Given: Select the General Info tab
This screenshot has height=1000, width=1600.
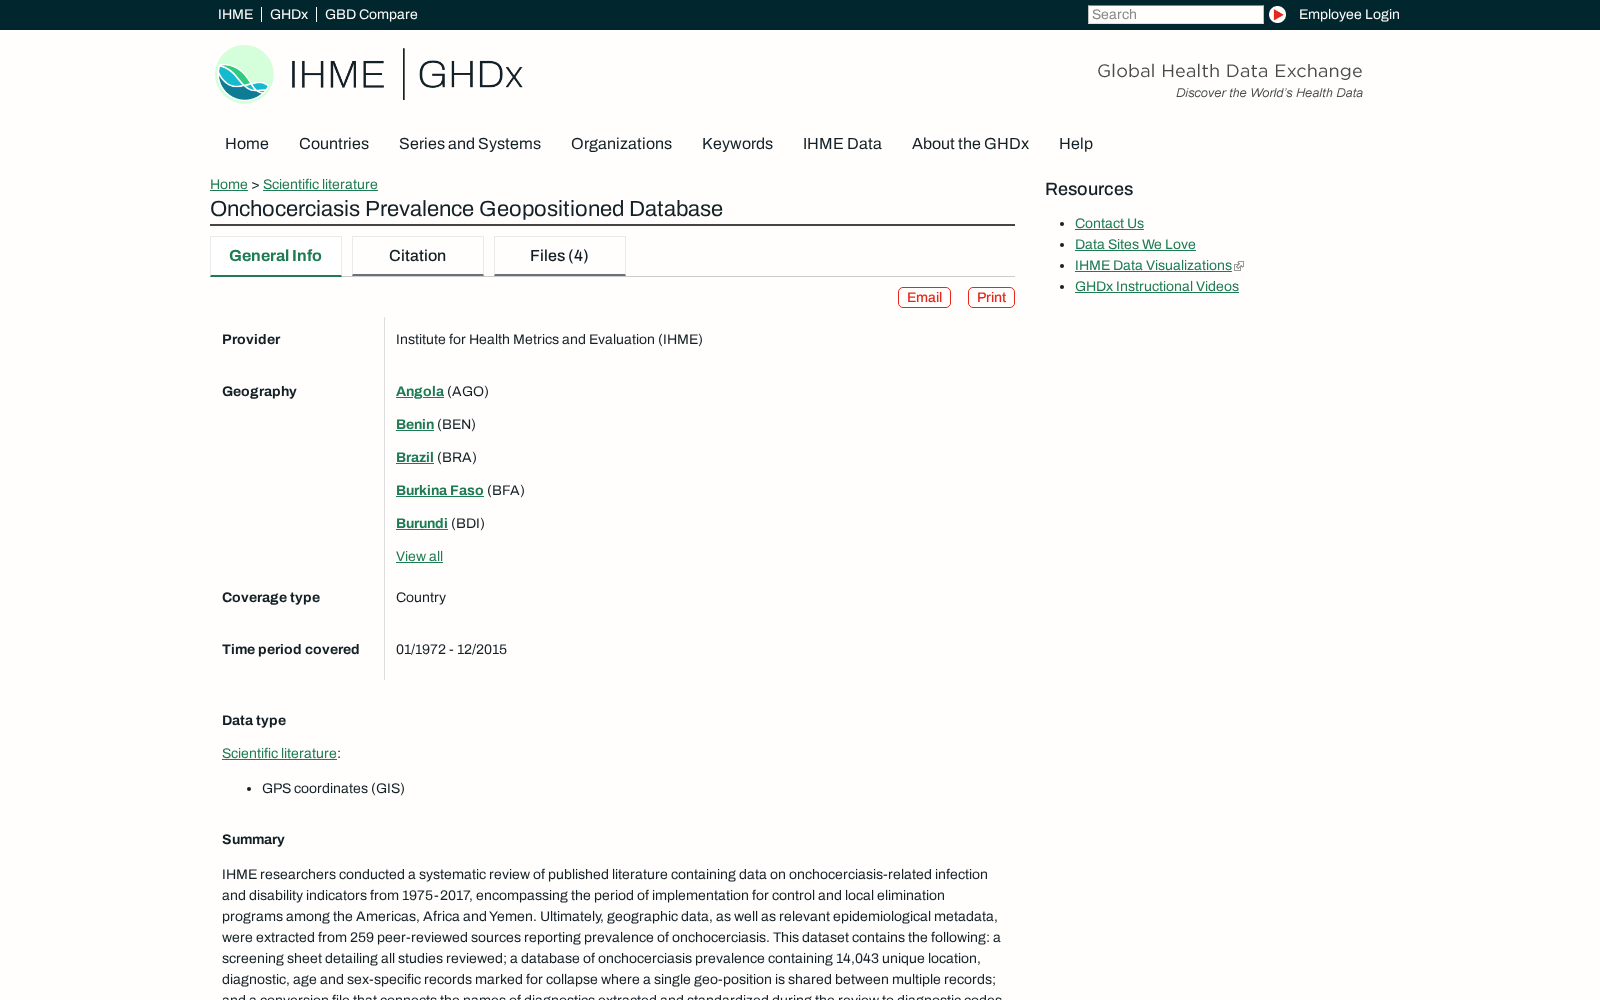Looking at the screenshot, I should (276, 256).
